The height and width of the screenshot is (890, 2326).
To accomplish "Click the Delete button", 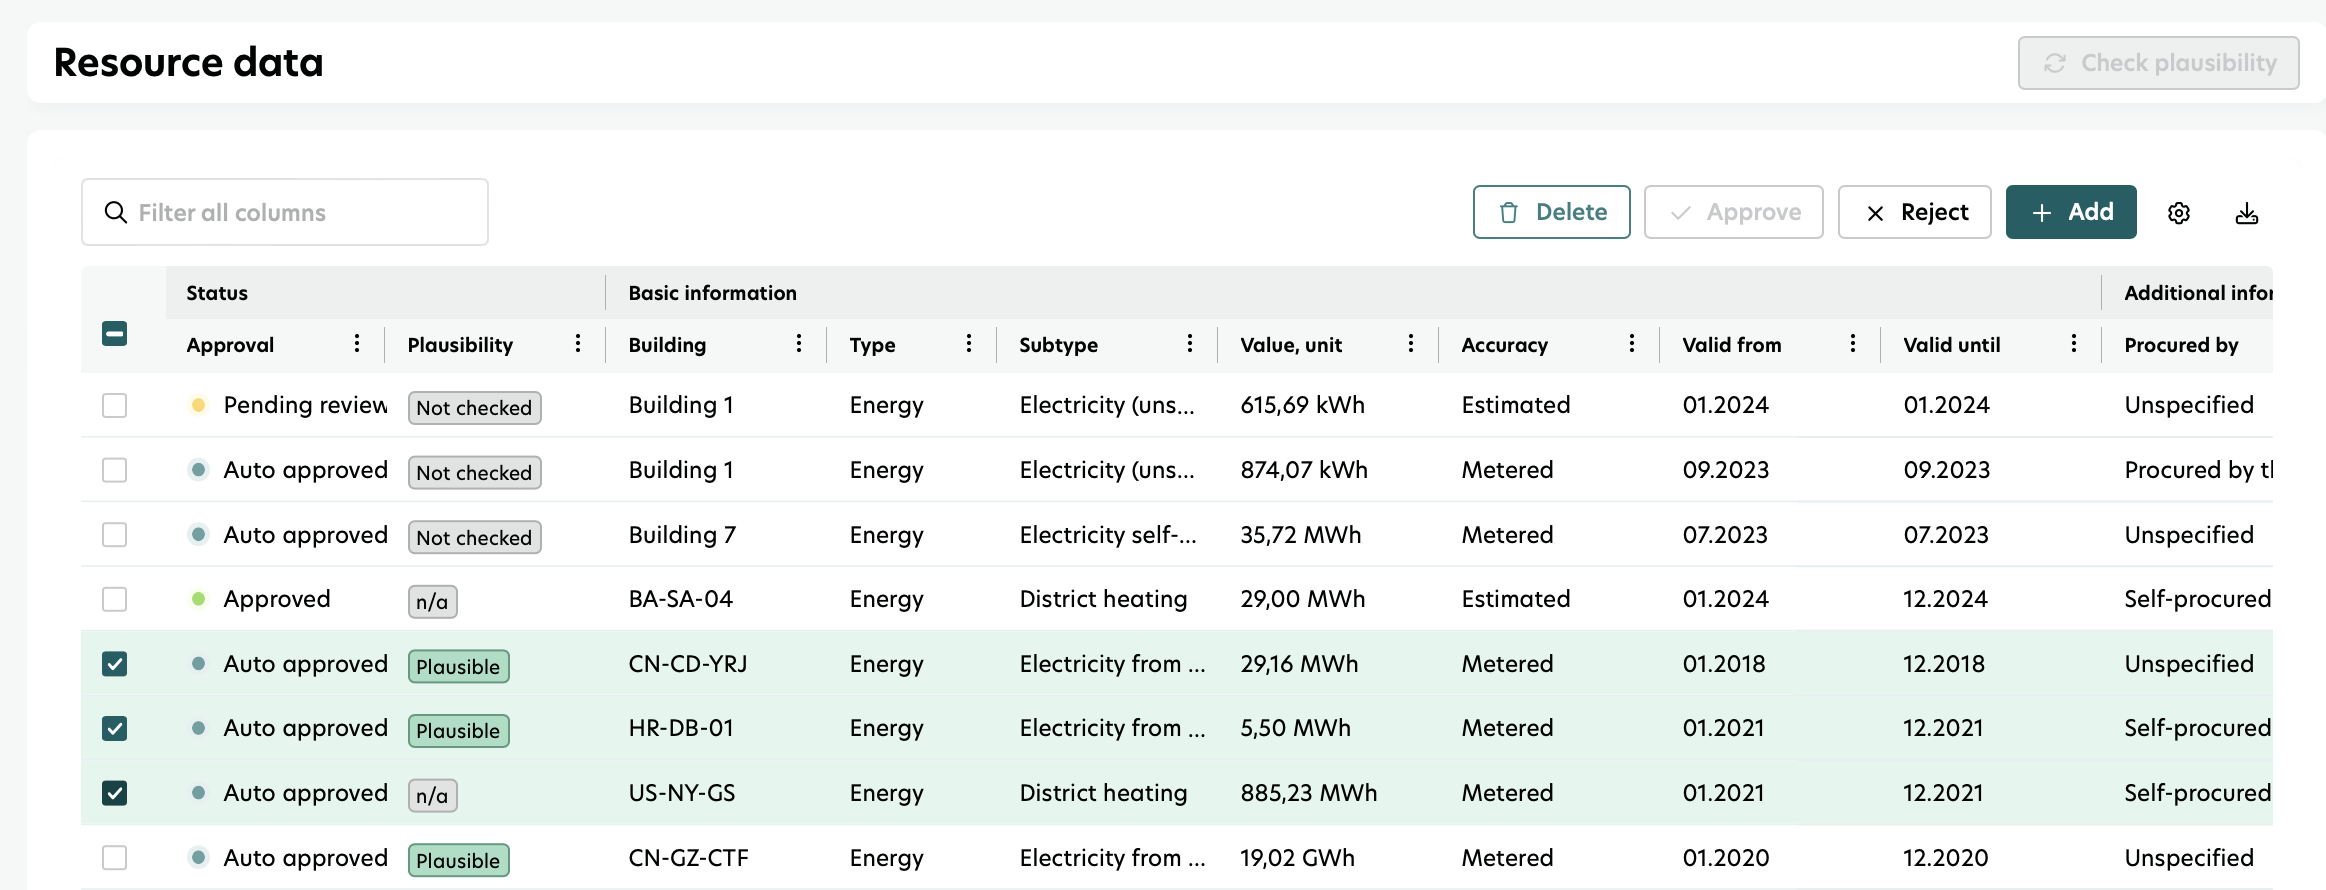I will 1551,212.
